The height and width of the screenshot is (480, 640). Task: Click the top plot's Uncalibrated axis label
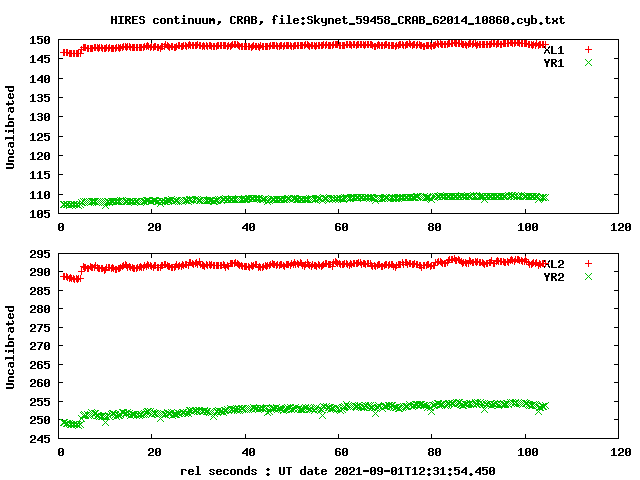[10, 127]
